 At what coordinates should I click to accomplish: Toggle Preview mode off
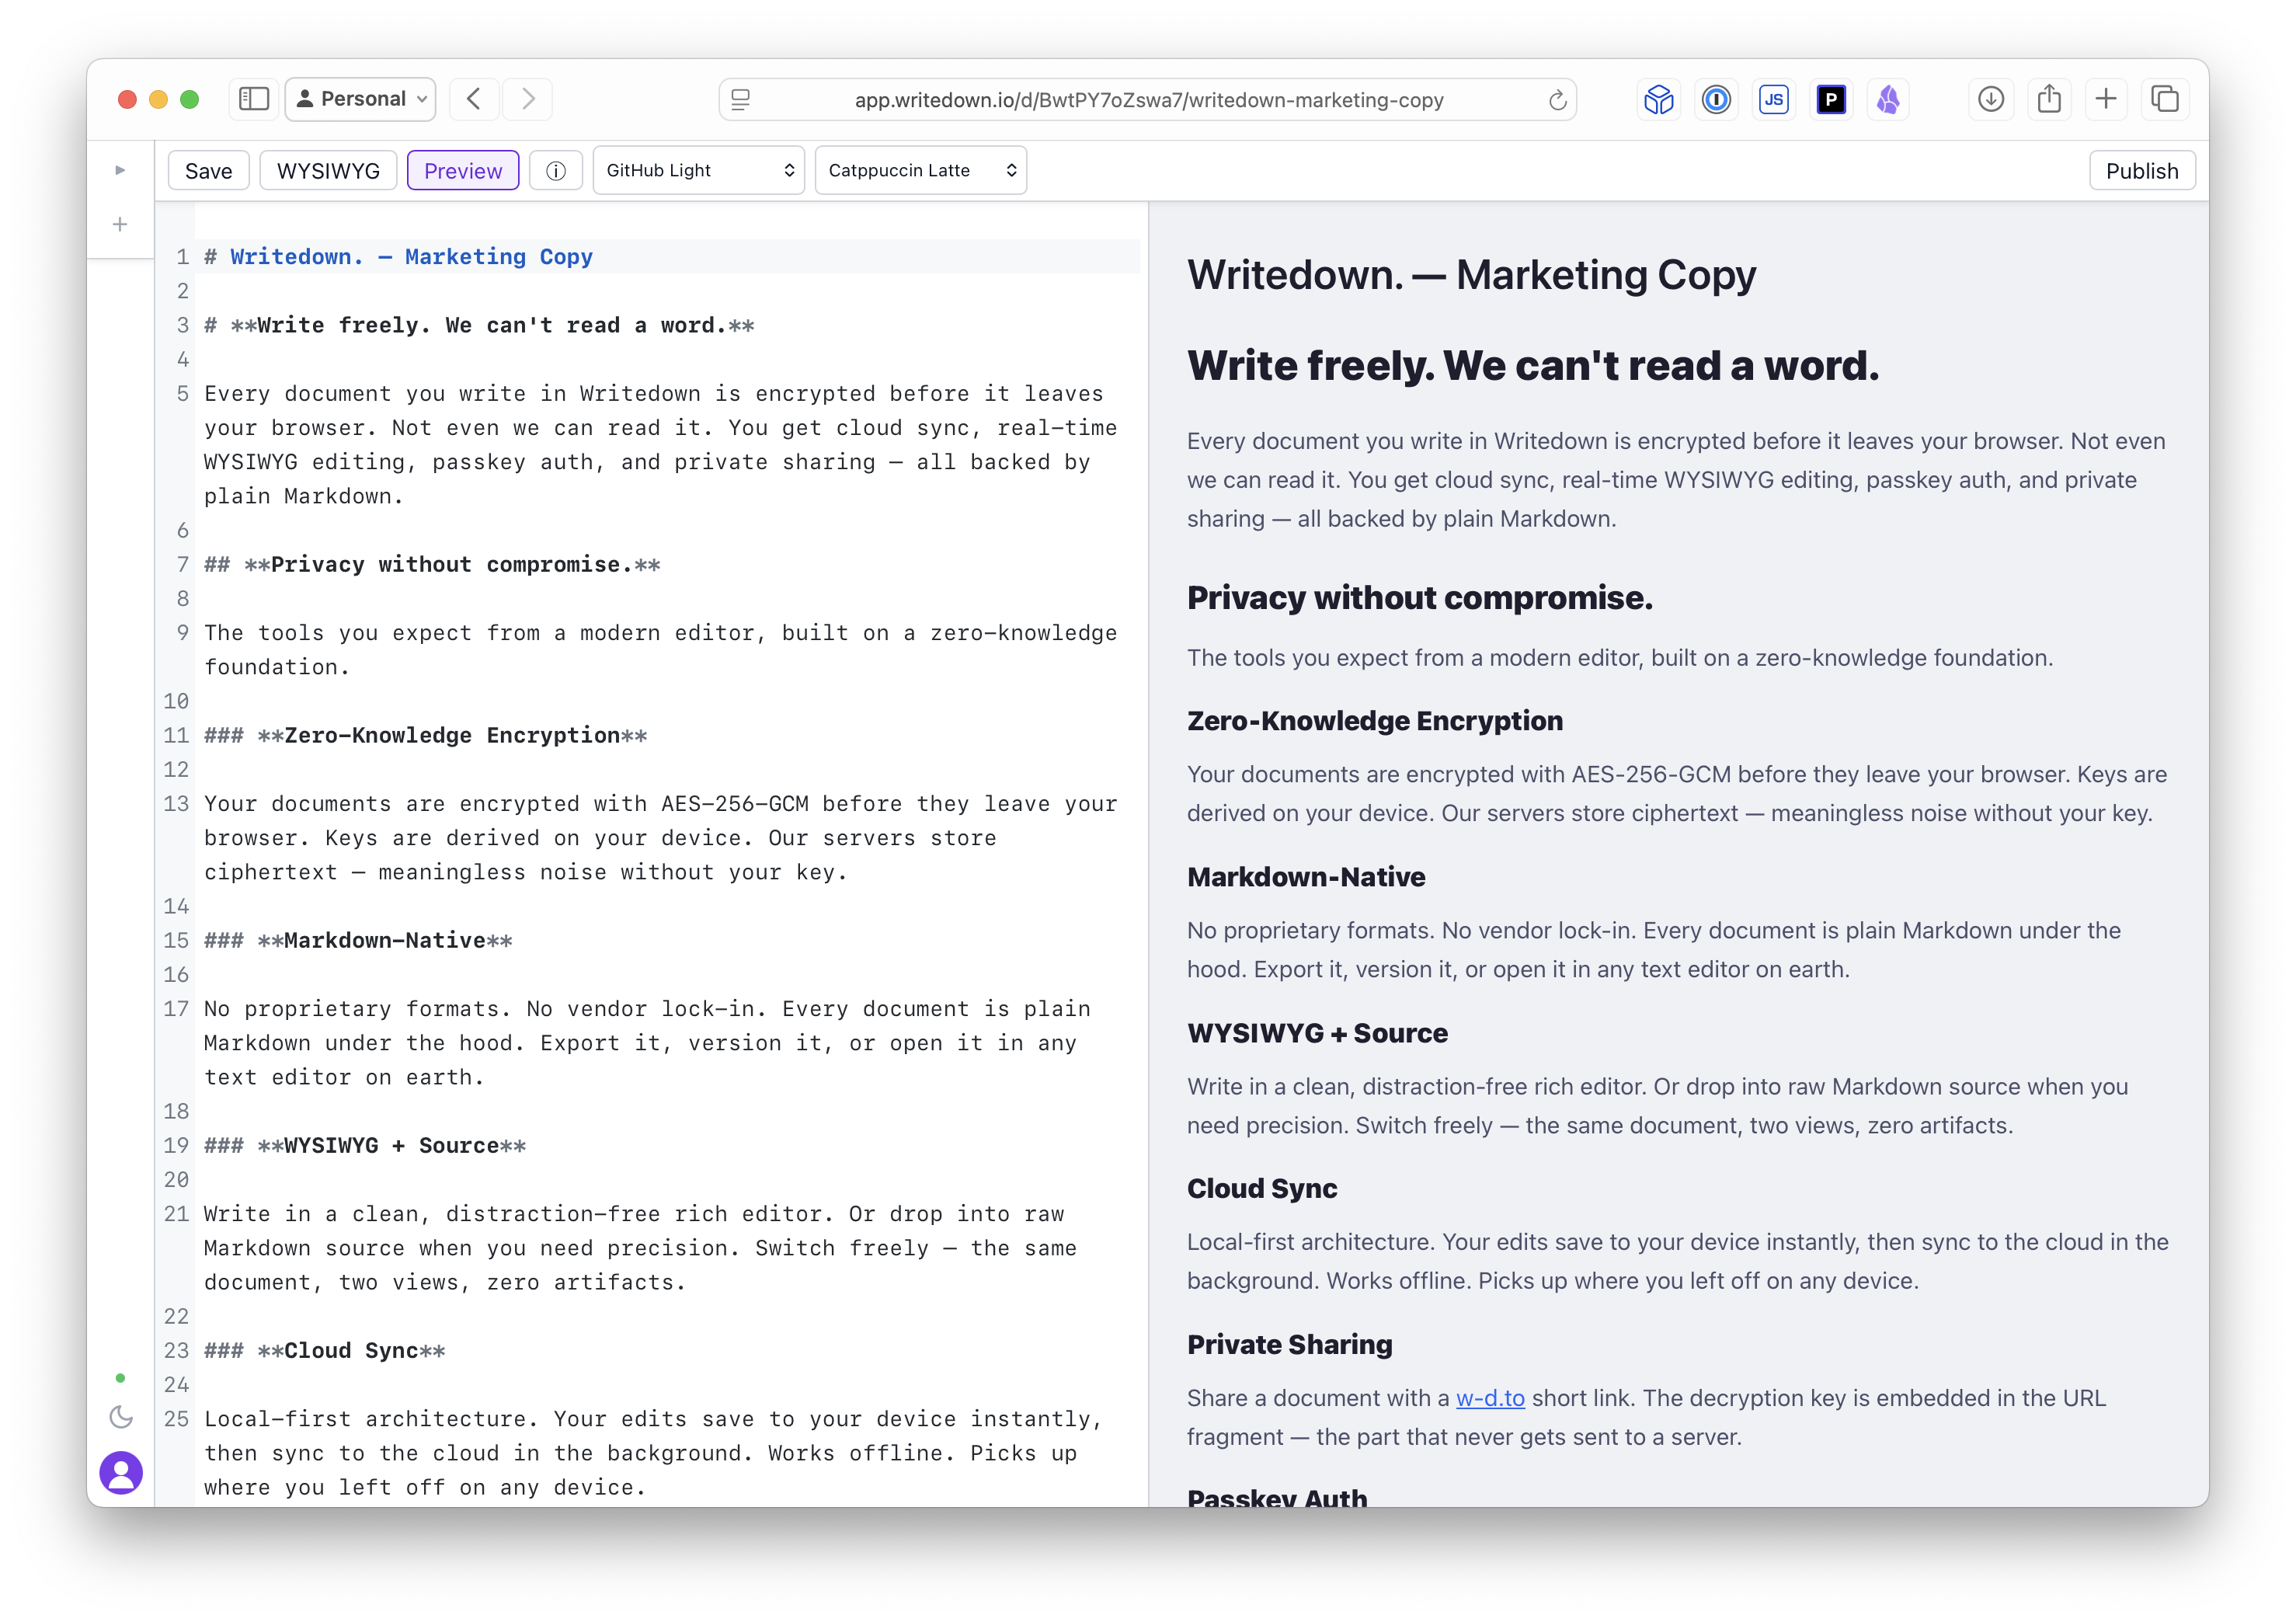coord(463,170)
